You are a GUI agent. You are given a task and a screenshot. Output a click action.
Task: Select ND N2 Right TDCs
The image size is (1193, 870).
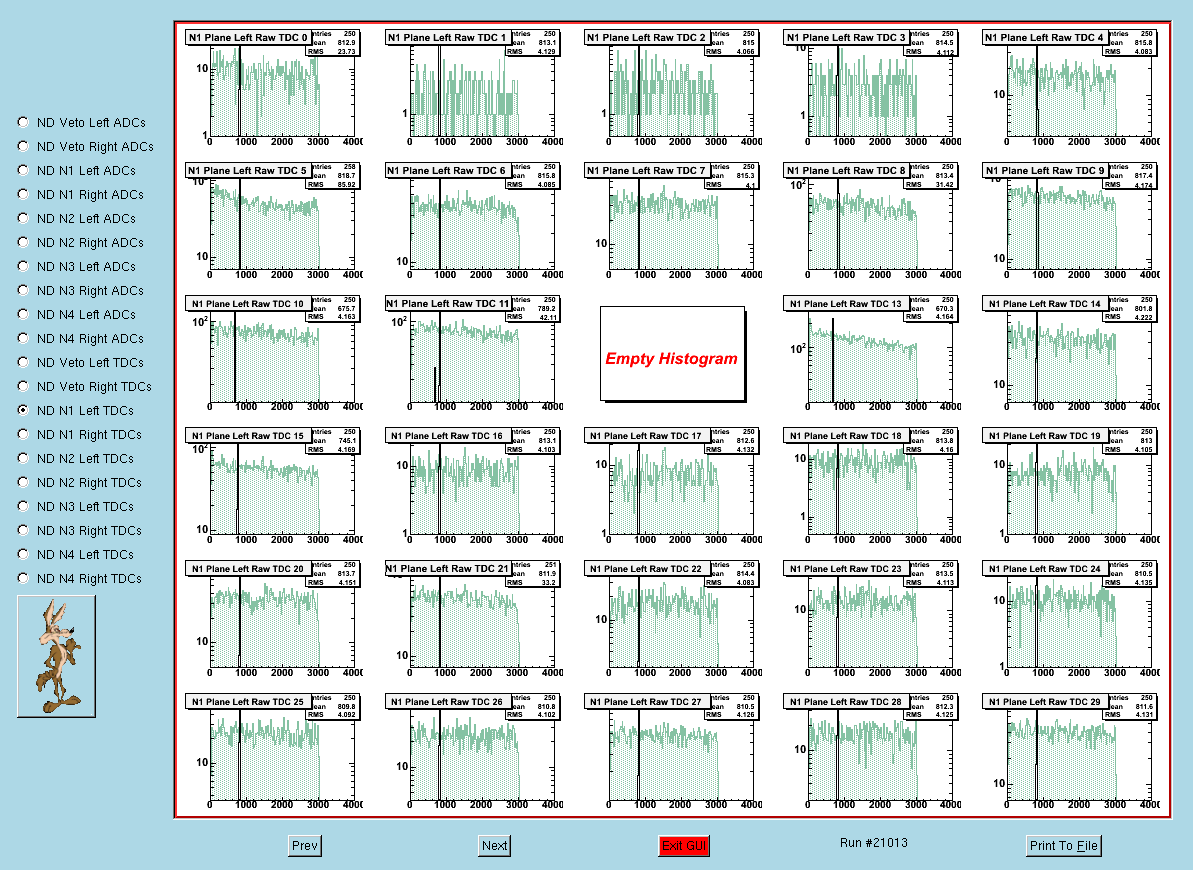(x=23, y=482)
